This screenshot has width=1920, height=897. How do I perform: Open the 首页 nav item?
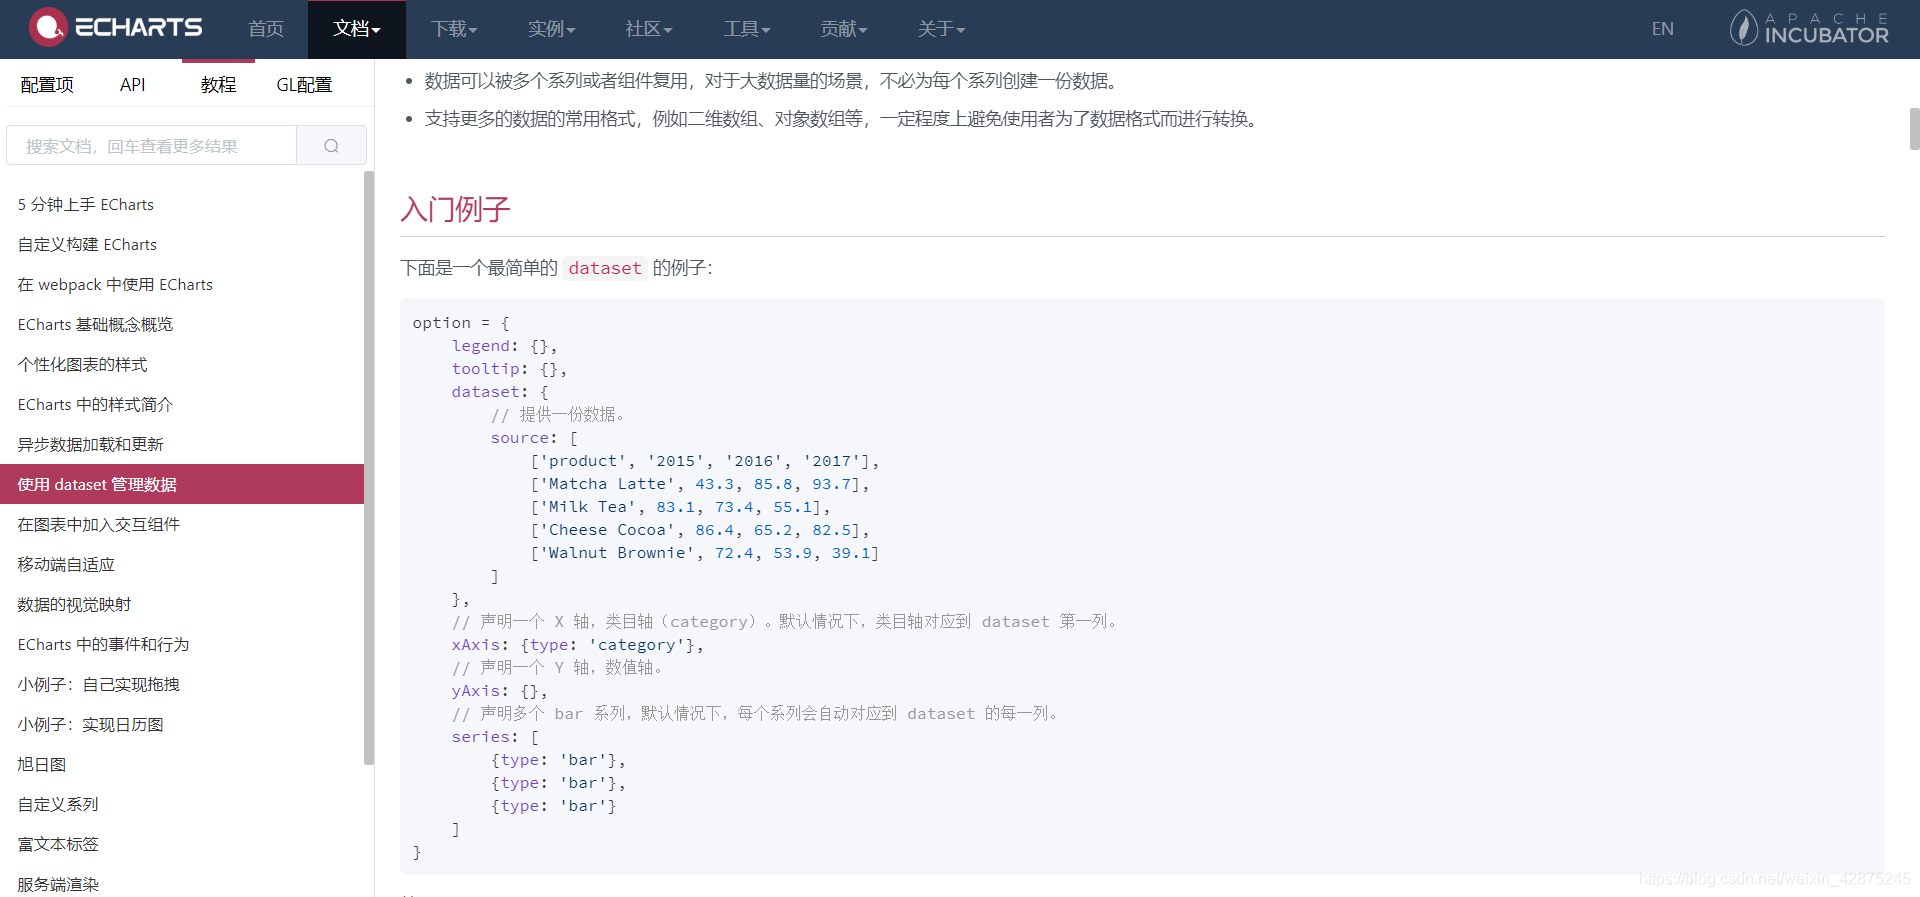tap(266, 29)
